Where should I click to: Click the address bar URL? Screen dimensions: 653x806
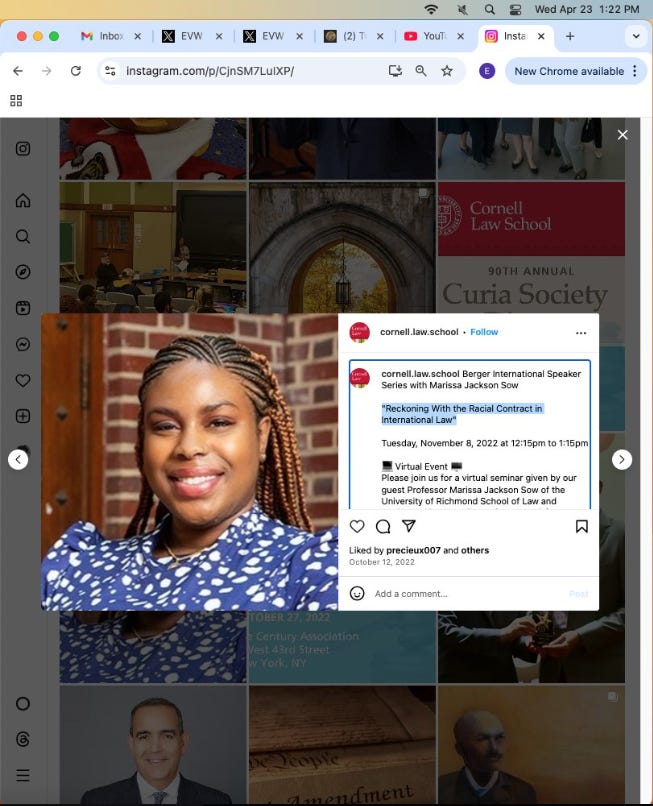tap(210, 71)
